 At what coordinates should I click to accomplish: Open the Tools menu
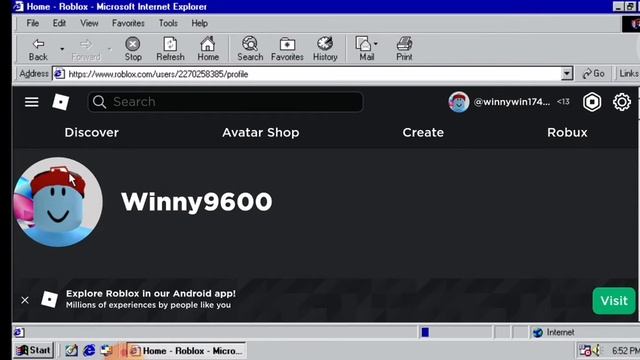pyautogui.click(x=168, y=23)
